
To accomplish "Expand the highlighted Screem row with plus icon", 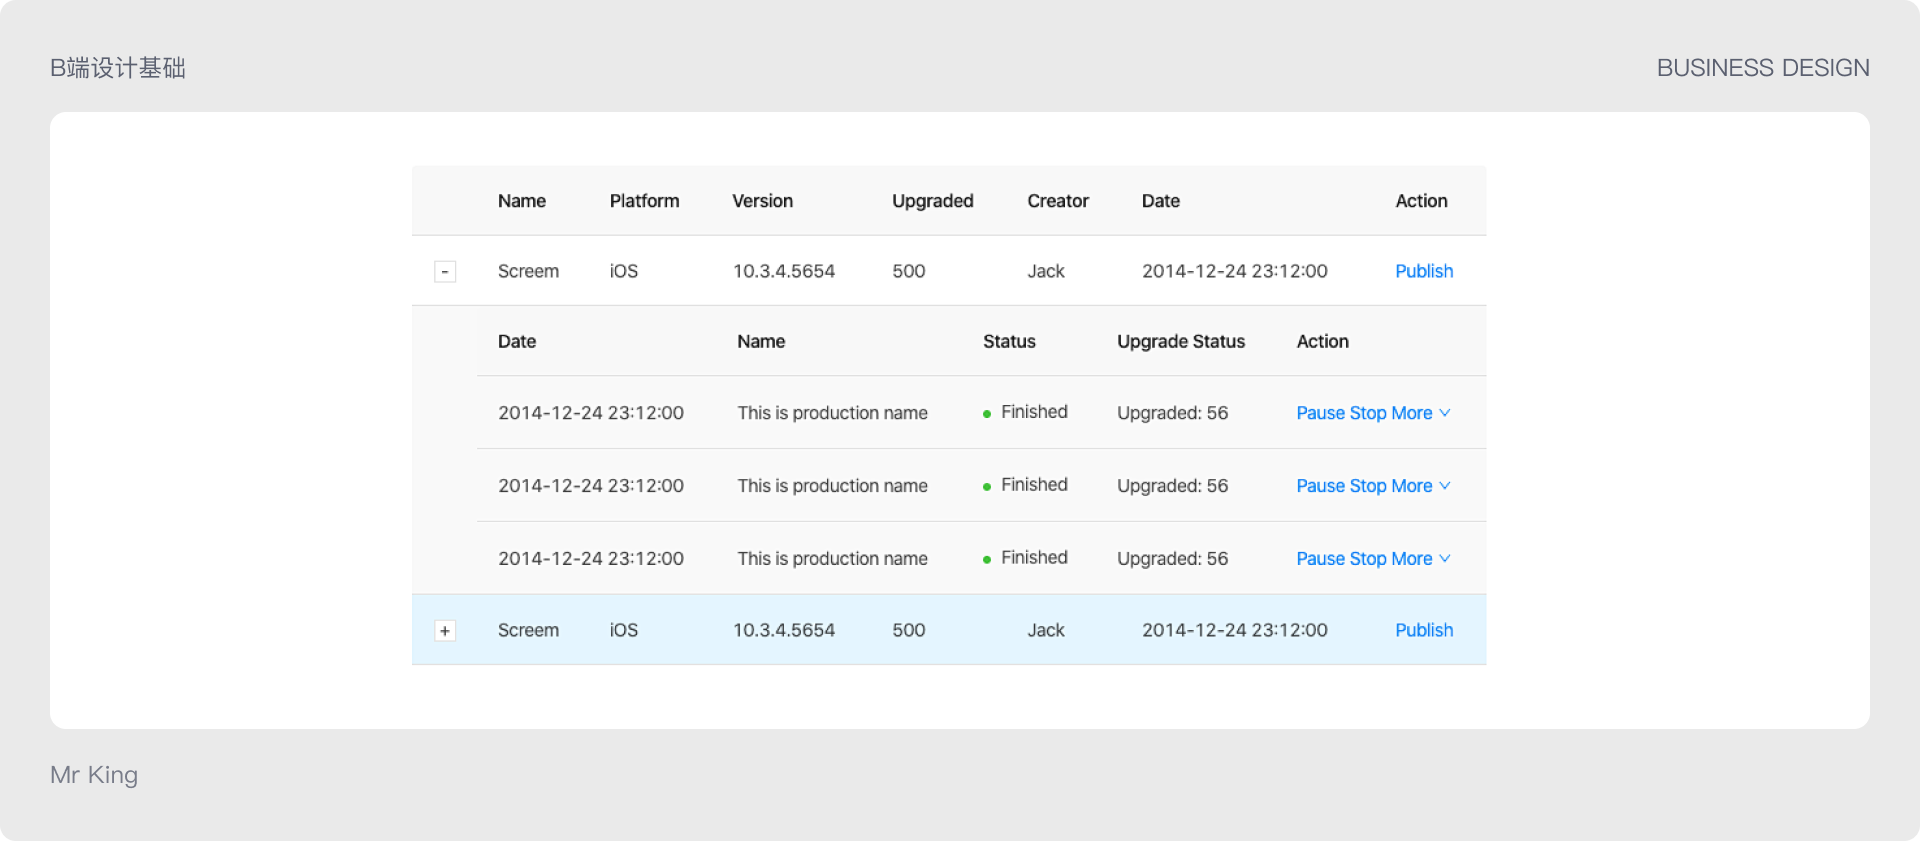I will [445, 631].
